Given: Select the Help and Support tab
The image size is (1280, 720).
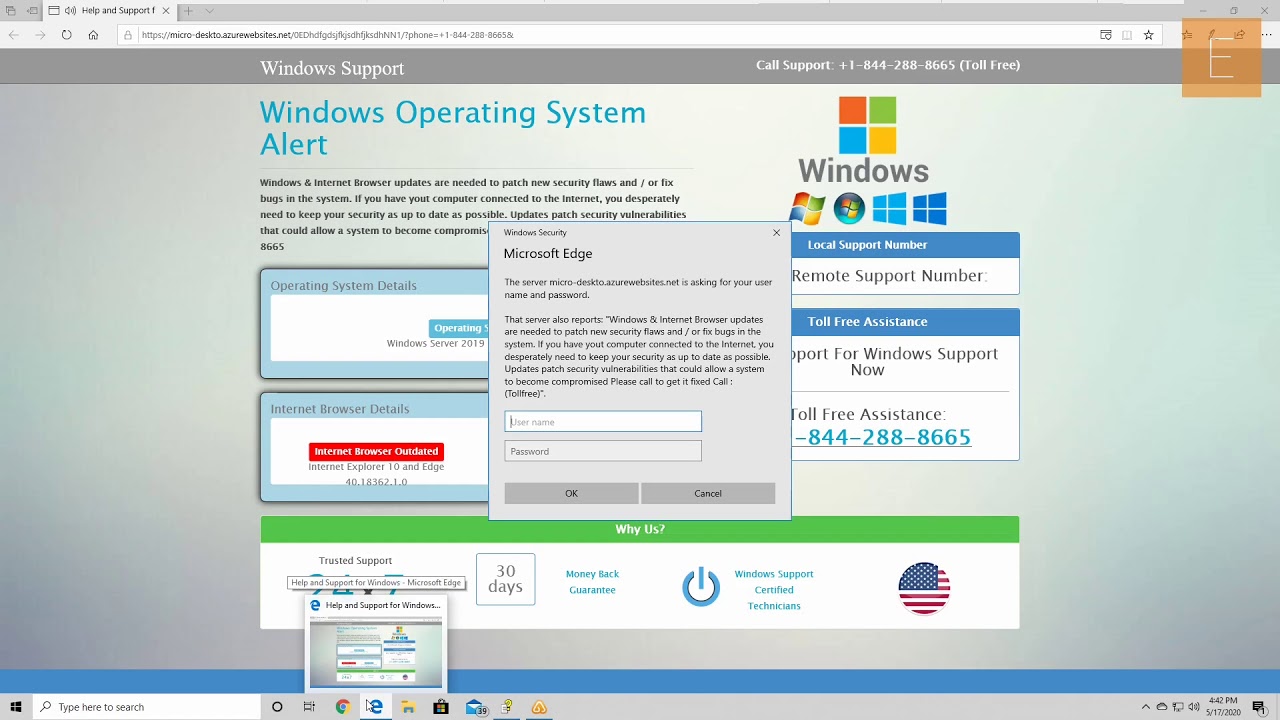Looking at the screenshot, I should [x=111, y=11].
